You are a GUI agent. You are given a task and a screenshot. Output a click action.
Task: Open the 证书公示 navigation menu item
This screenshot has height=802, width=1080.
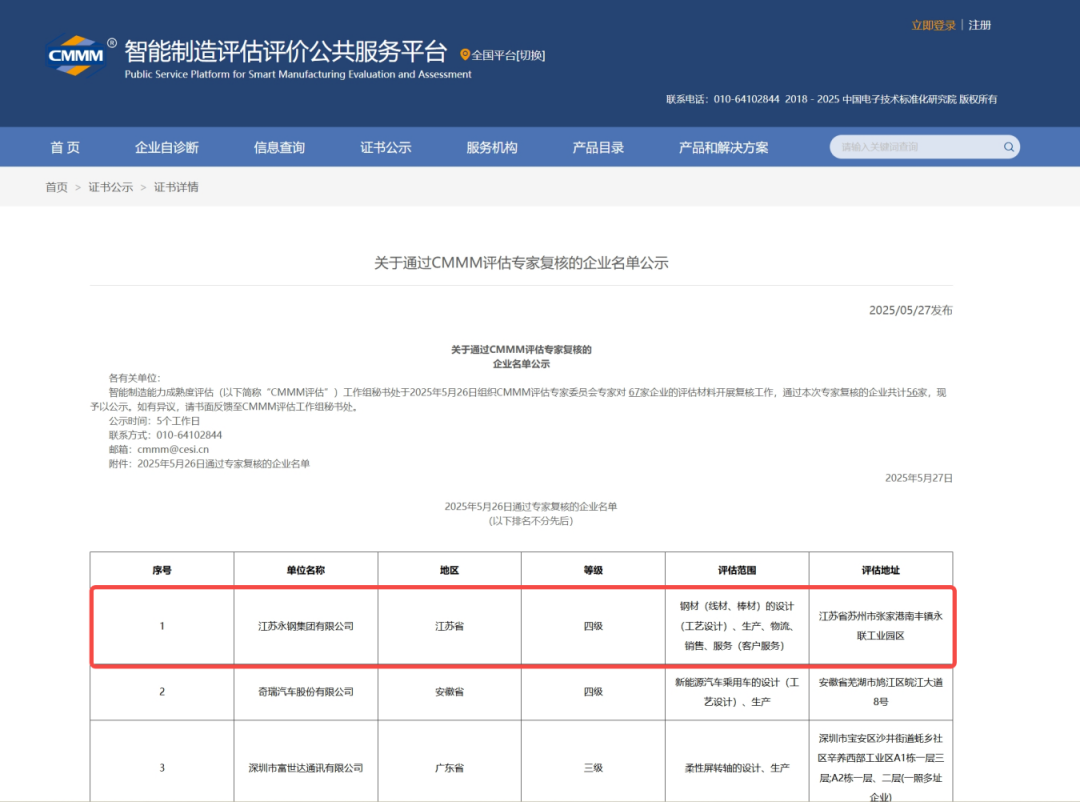click(386, 147)
